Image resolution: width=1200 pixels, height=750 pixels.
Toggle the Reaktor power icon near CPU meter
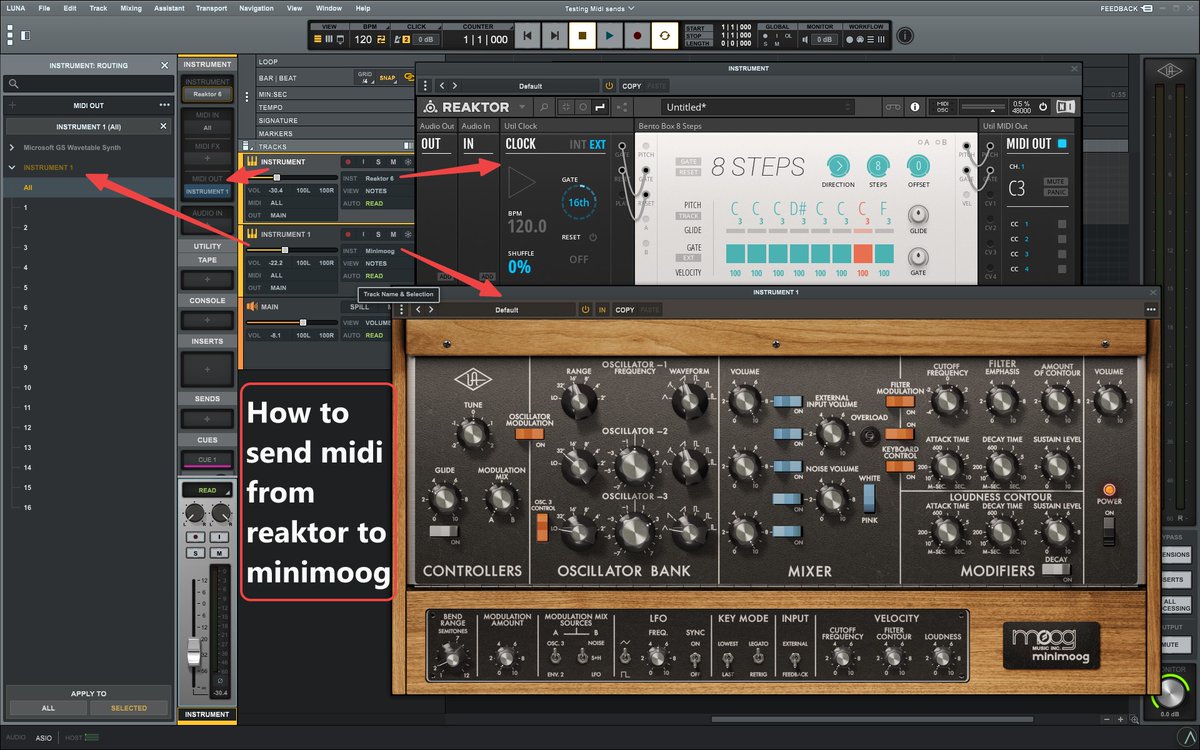[x=1043, y=107]
